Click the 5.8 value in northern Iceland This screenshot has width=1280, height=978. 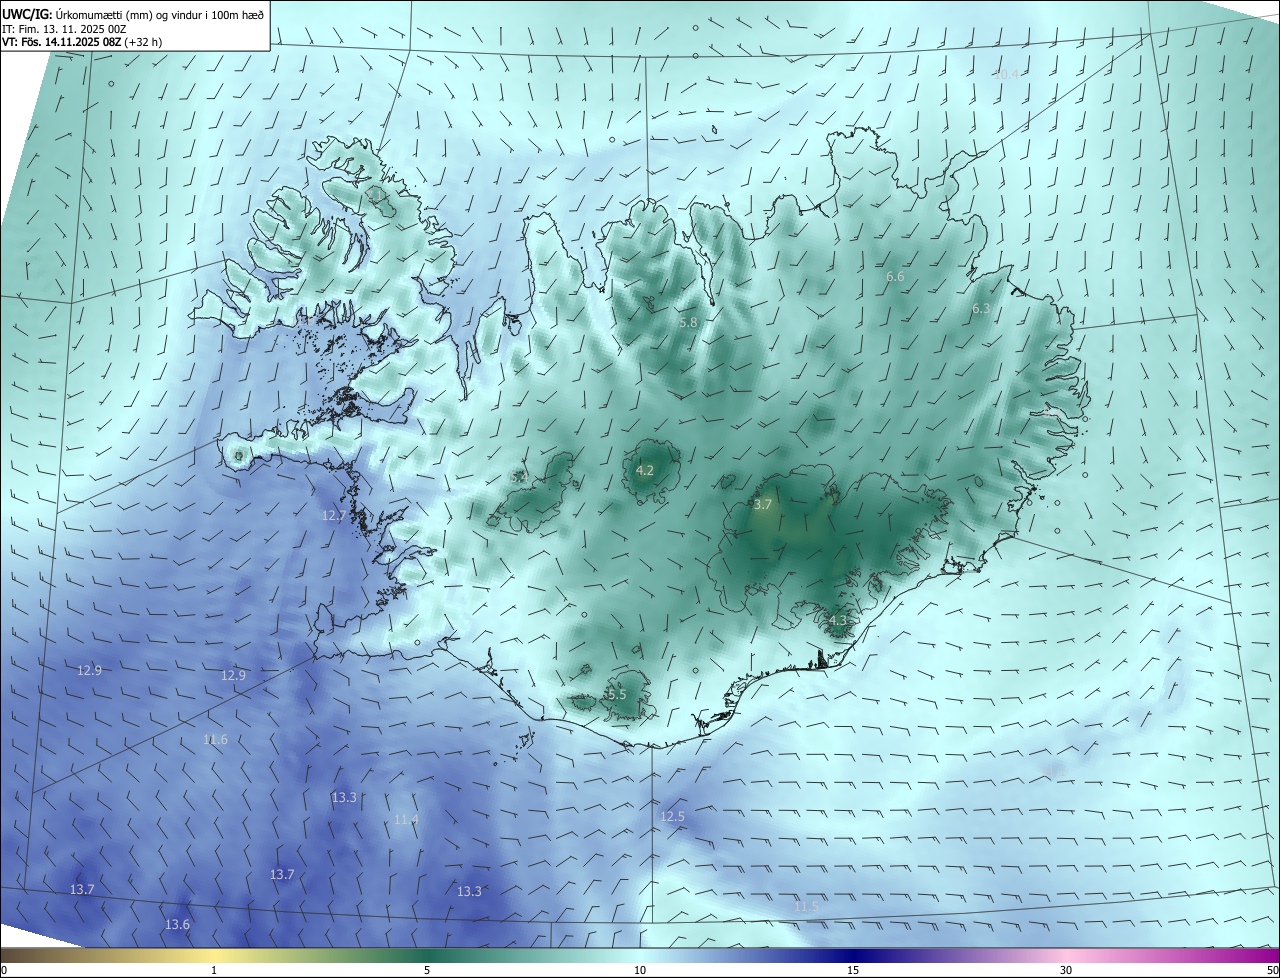[x=688, y=323]
